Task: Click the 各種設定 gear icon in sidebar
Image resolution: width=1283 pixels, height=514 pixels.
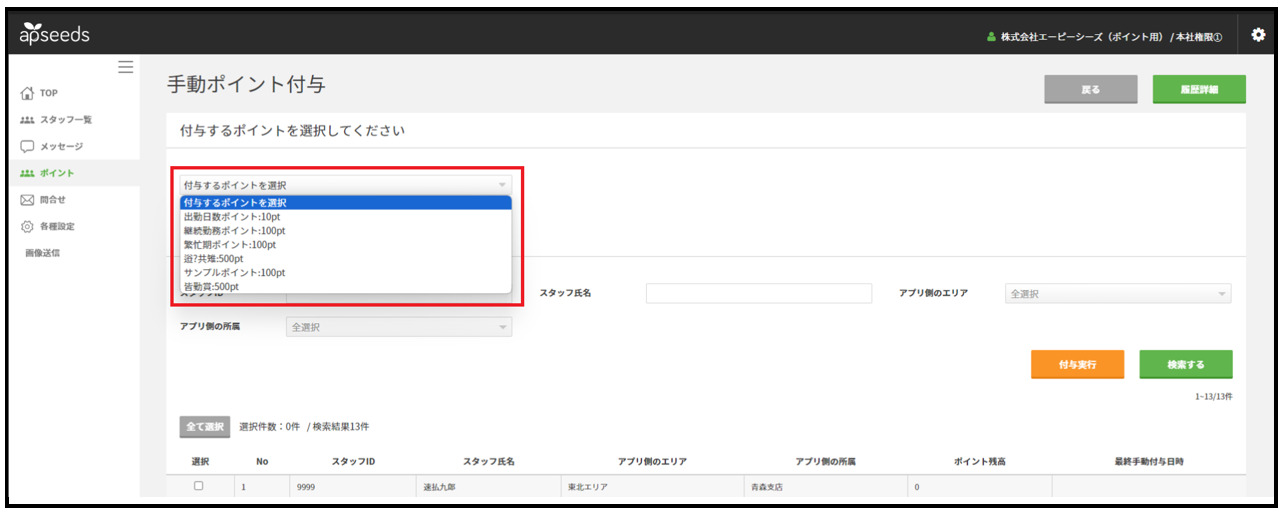Action: tap(27, 227)
